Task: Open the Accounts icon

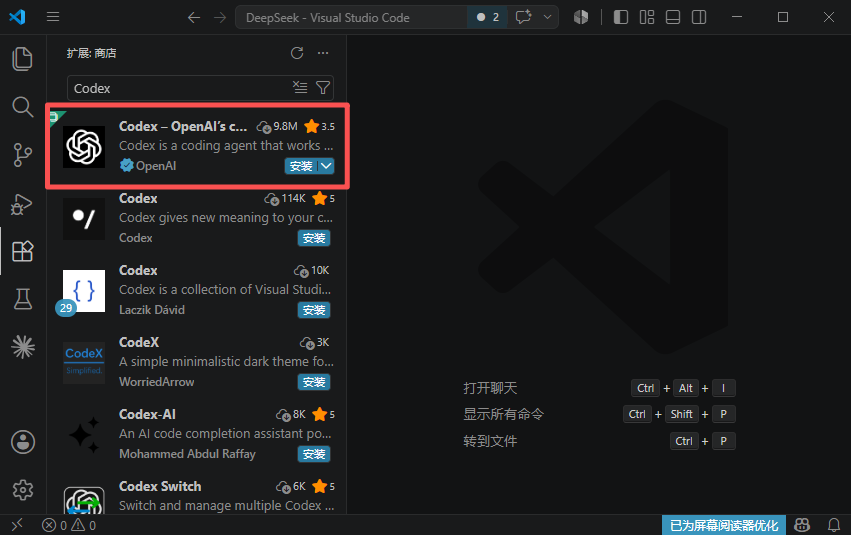Action: [23, 442]
